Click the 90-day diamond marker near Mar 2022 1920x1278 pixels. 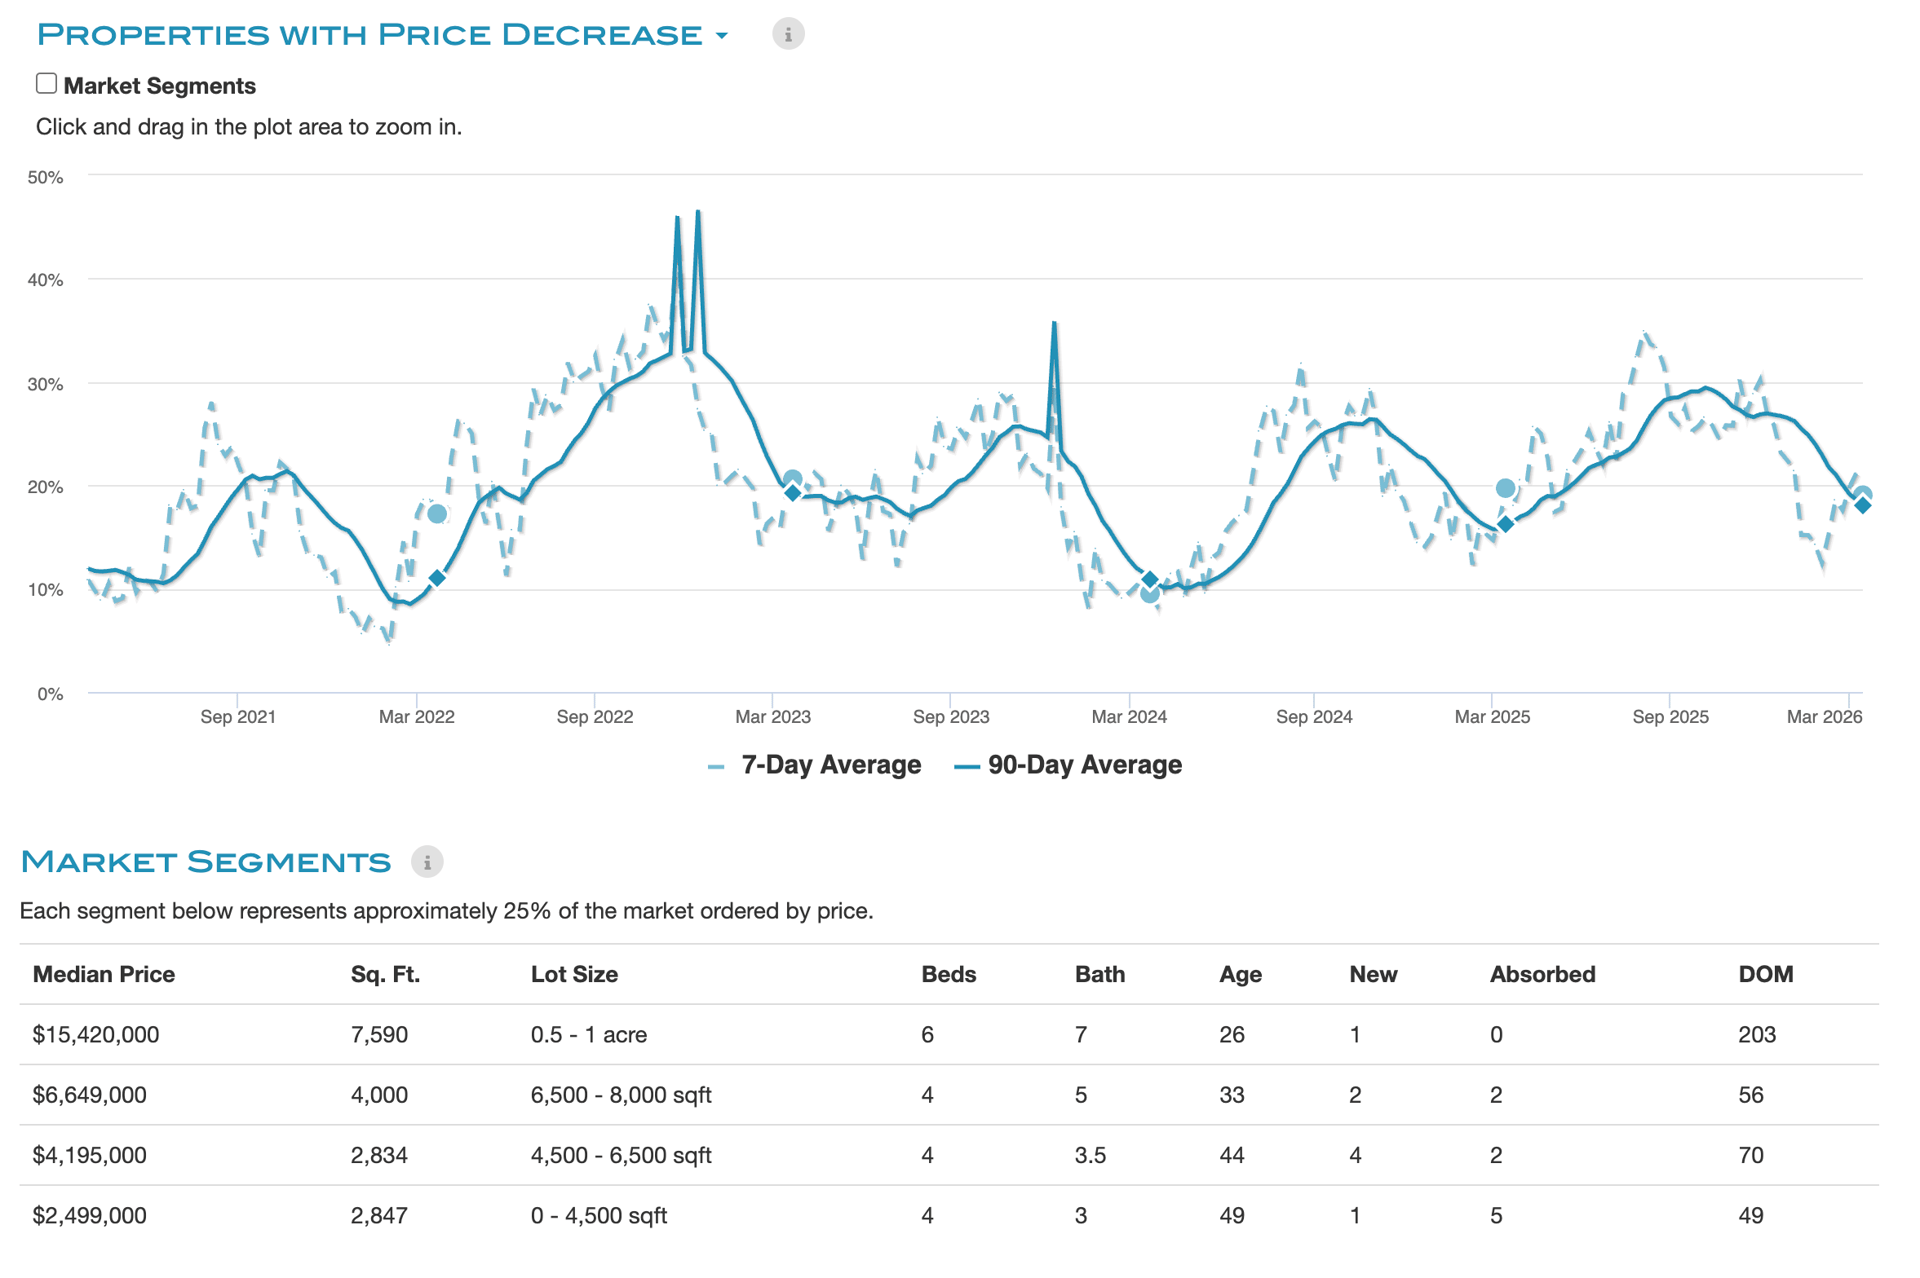[437, 578]
